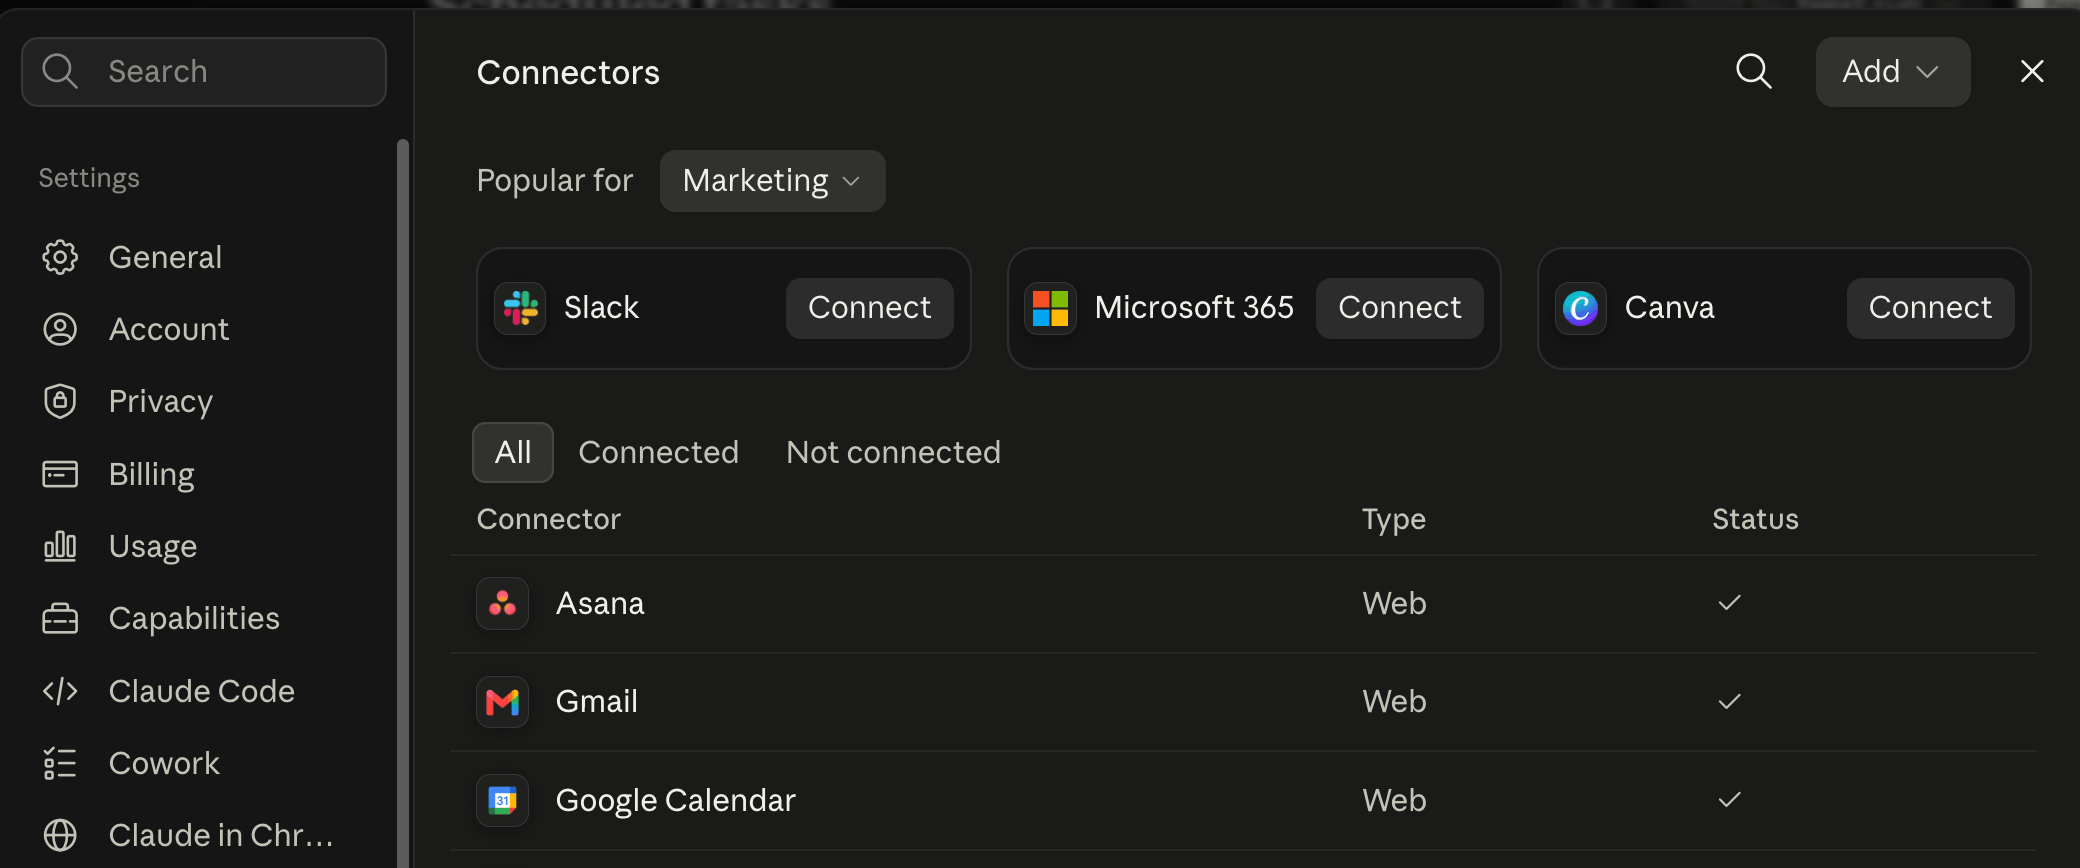Click the Usage bar chart icon
This screenshot has width=2080, height=868.
[x=60, y=546]
